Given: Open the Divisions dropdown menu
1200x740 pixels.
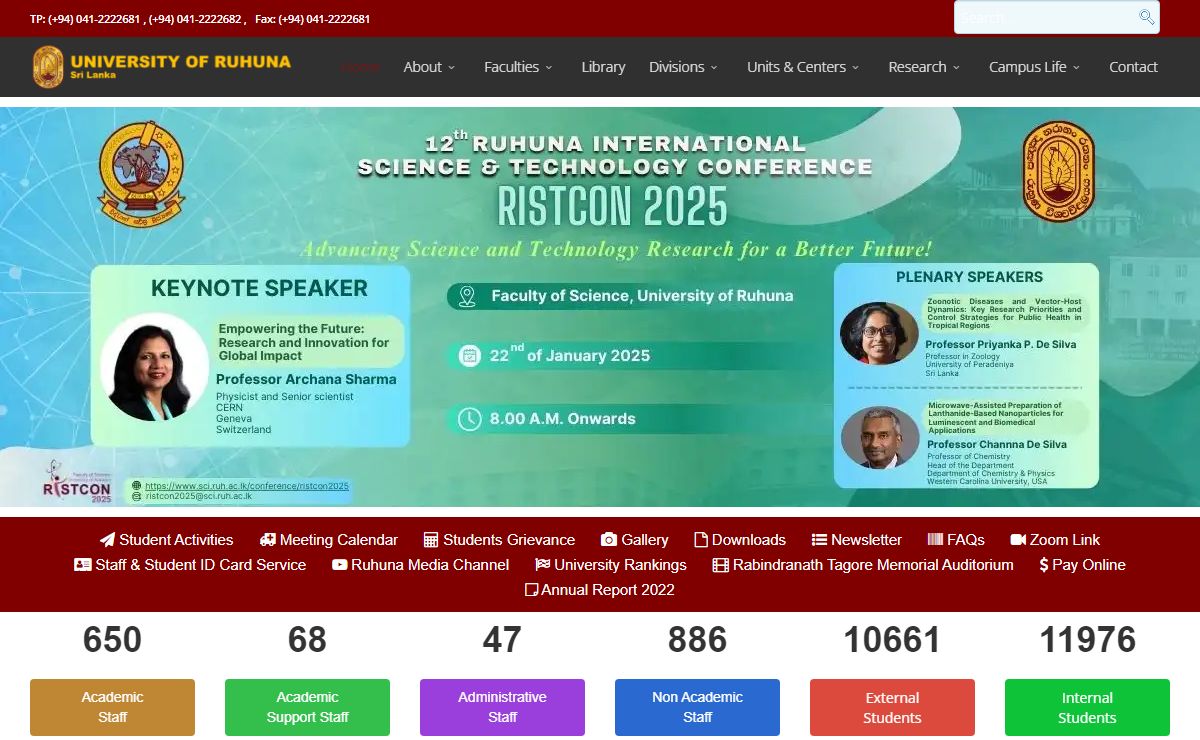Looking at the screenshot, I should 684,67.
